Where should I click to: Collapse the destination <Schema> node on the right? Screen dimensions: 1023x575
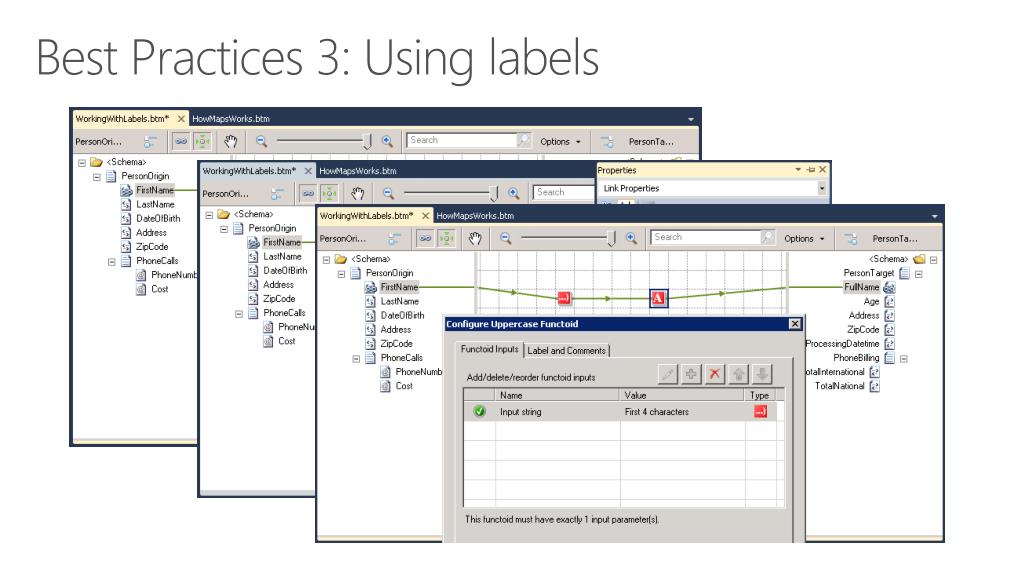(x=934, y=259)
